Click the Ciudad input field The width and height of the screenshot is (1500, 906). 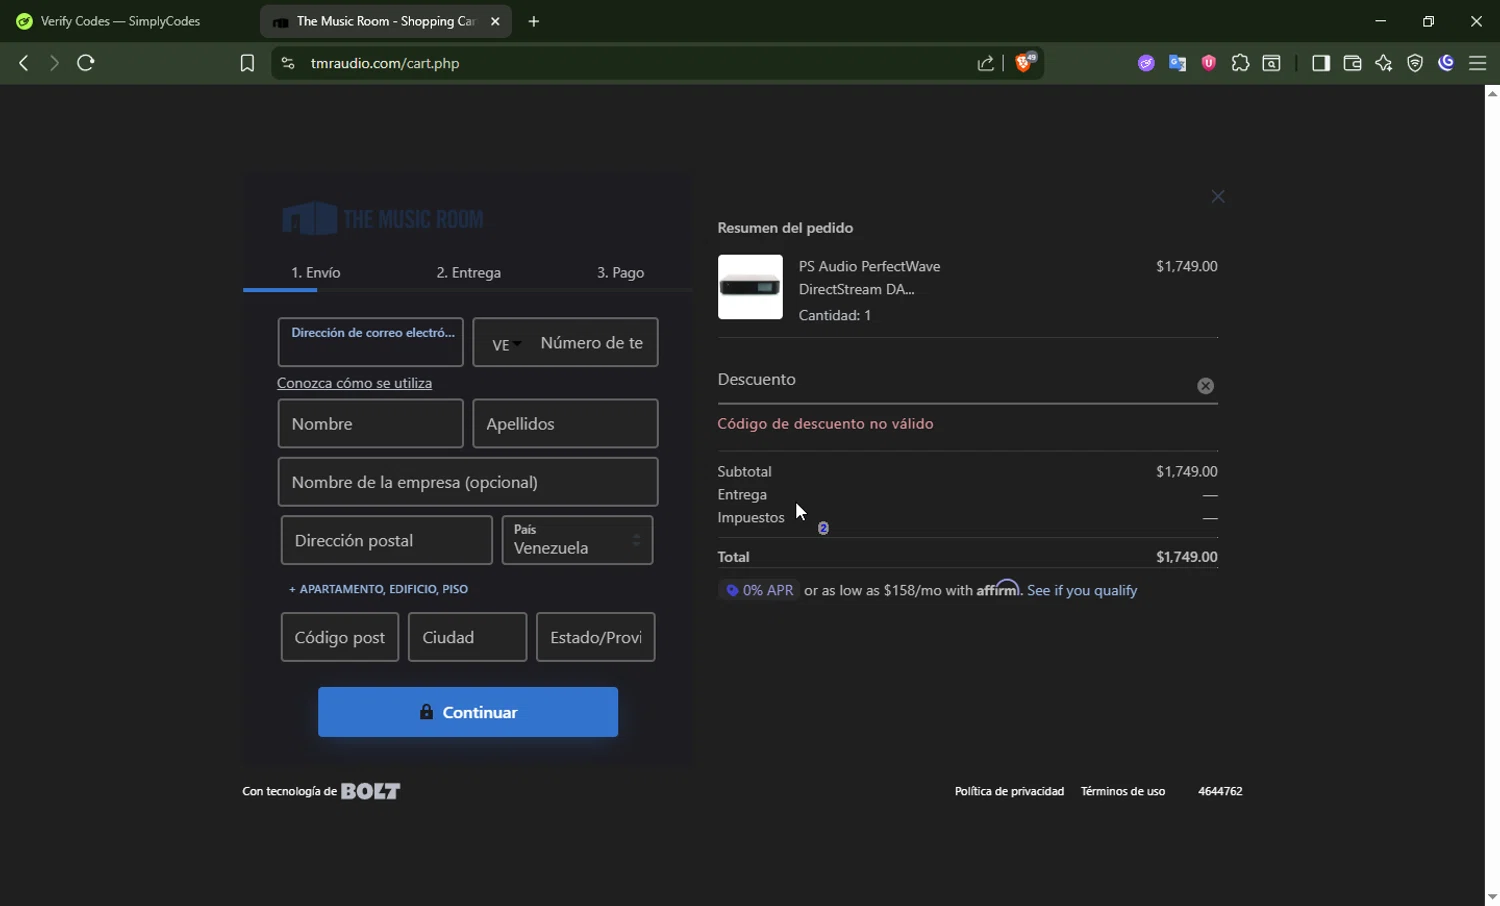[x=467, y=637]
